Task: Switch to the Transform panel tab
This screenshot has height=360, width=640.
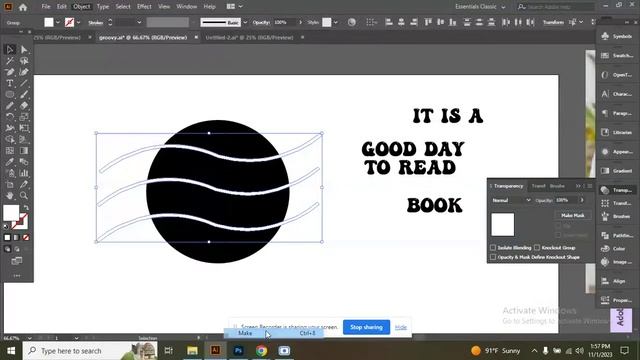Action: [538, 186]
